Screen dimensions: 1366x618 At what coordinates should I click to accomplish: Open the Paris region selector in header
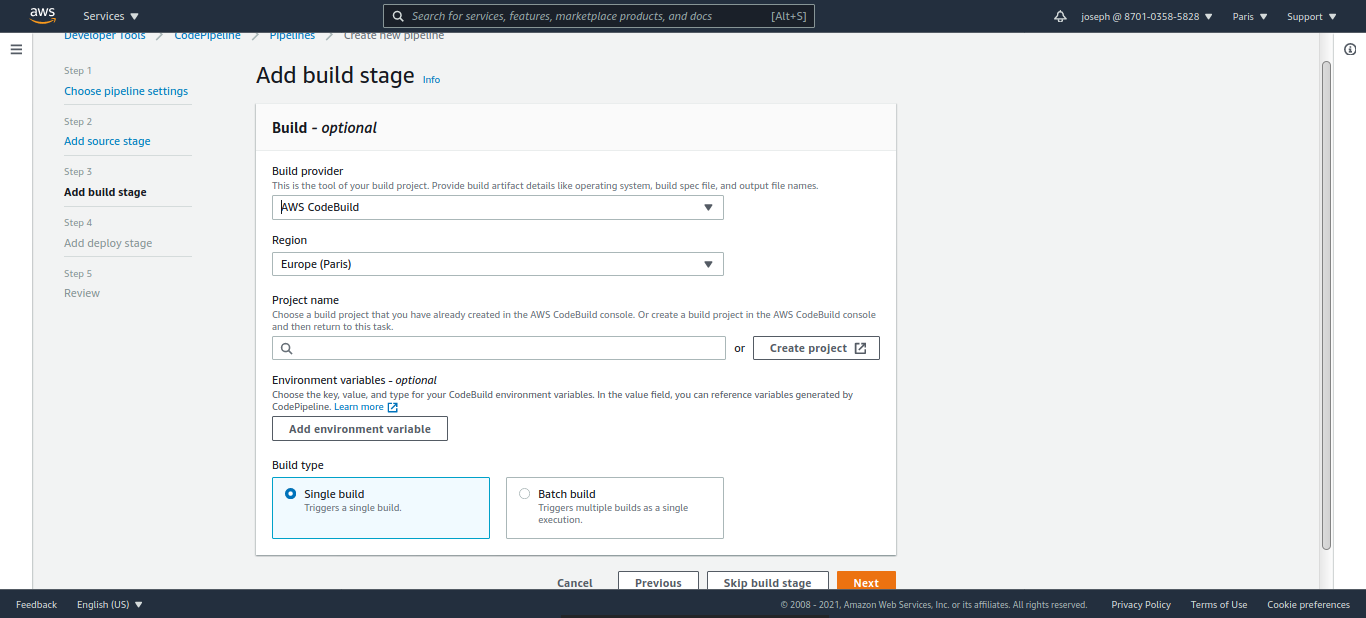(x=1249, y=16)
